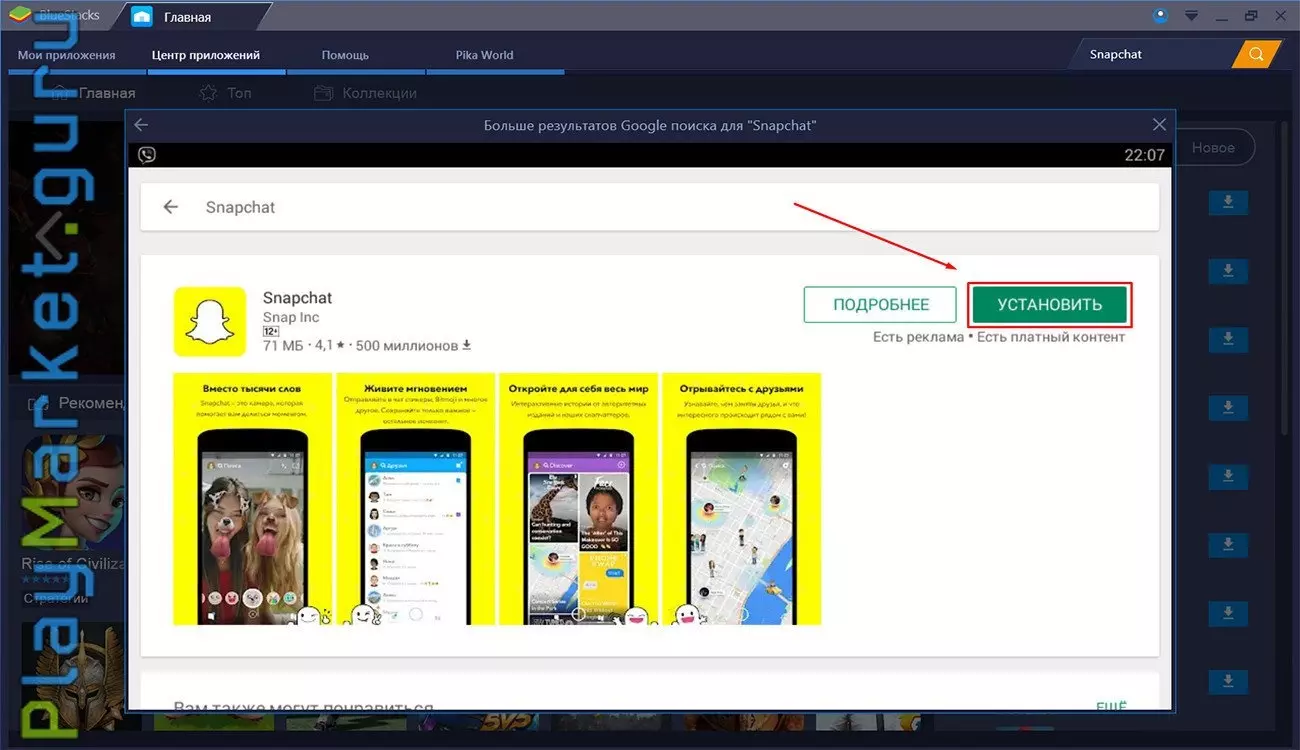Click the popup title 'Больше результатов Google поиска'

tap(650, 125)
